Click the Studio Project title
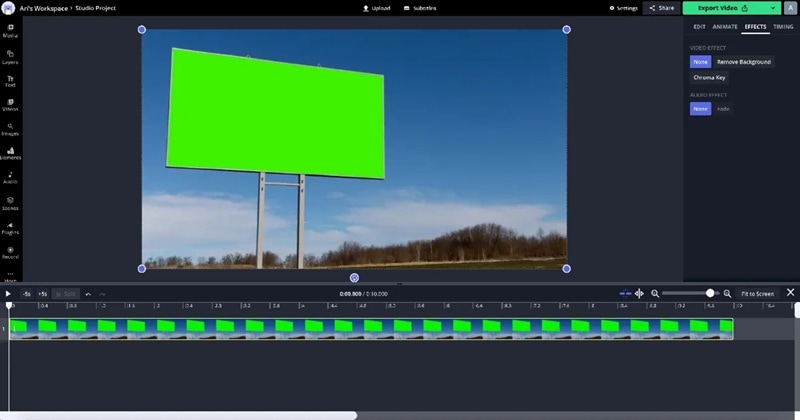The height and width of the screenshot is (420, 800). pyautogui.click(x=95, y=8)
